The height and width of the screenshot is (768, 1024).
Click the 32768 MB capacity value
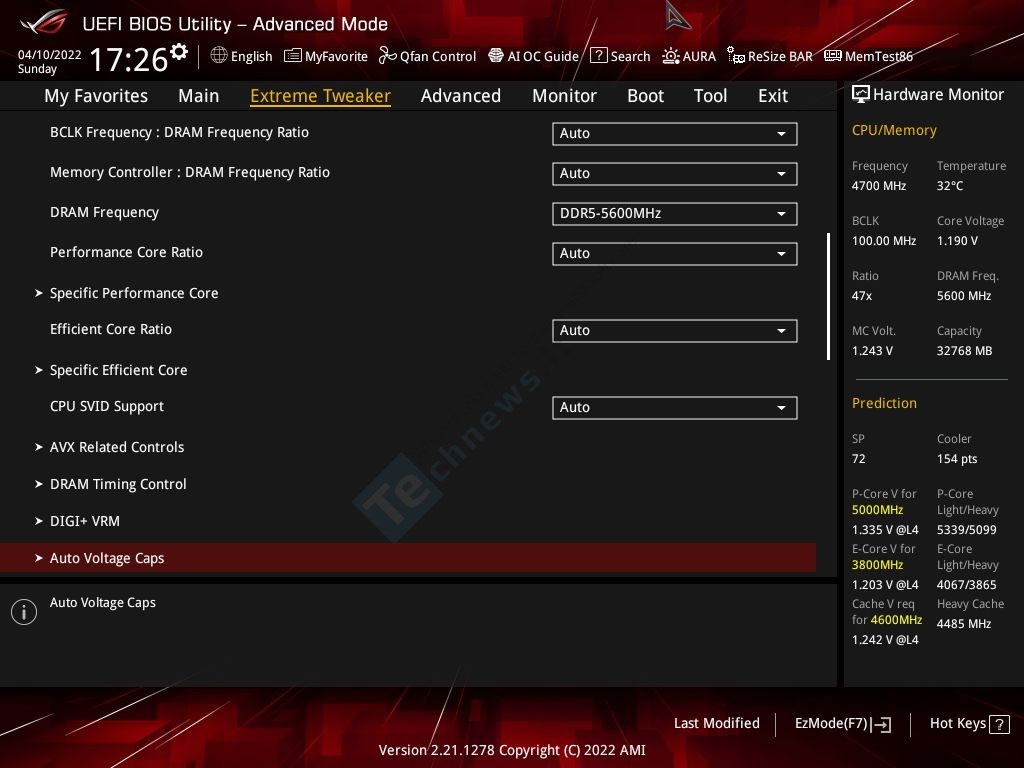point(964,351)
